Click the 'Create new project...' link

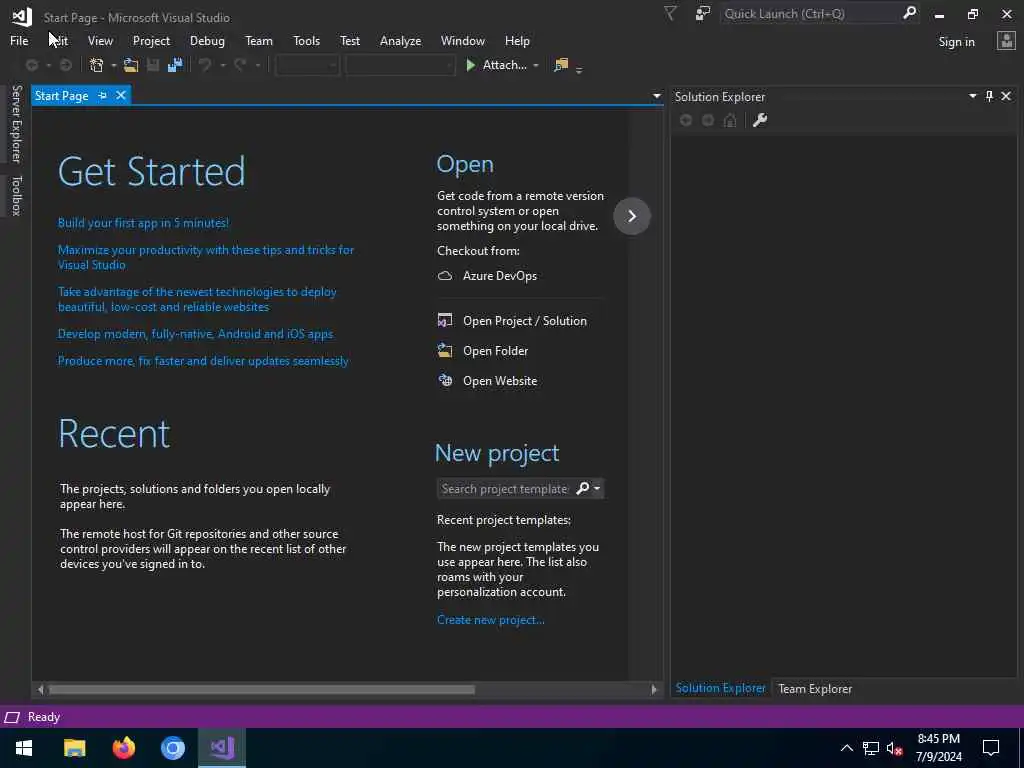point(490,620)
